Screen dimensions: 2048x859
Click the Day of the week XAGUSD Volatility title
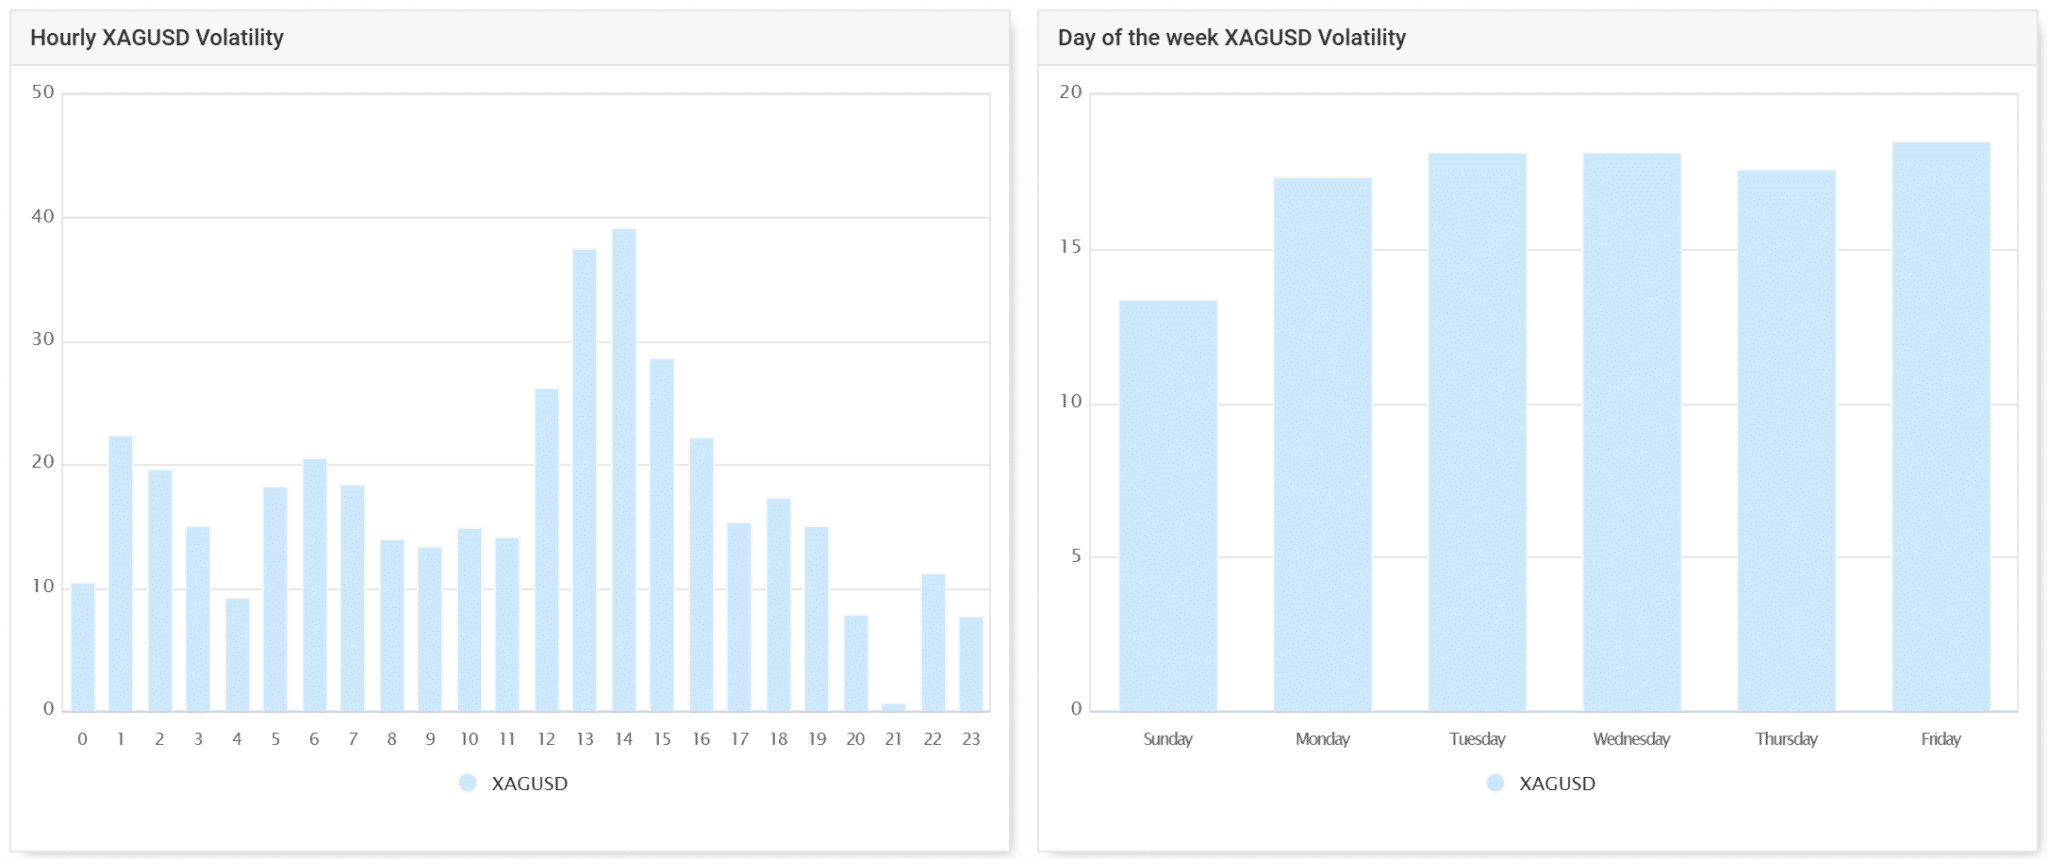tap(1231, 38)
